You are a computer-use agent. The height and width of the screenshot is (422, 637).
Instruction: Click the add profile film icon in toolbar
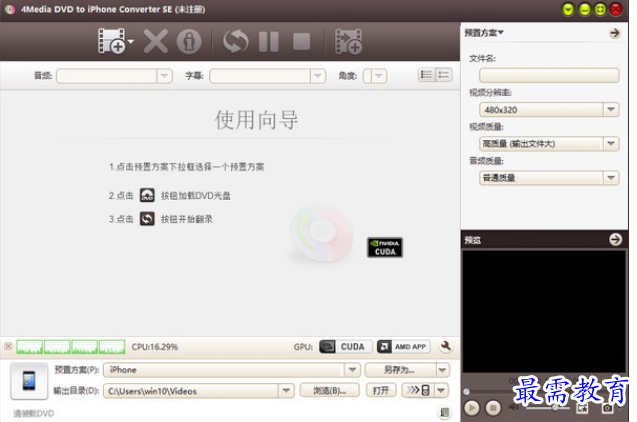point(348,41)
